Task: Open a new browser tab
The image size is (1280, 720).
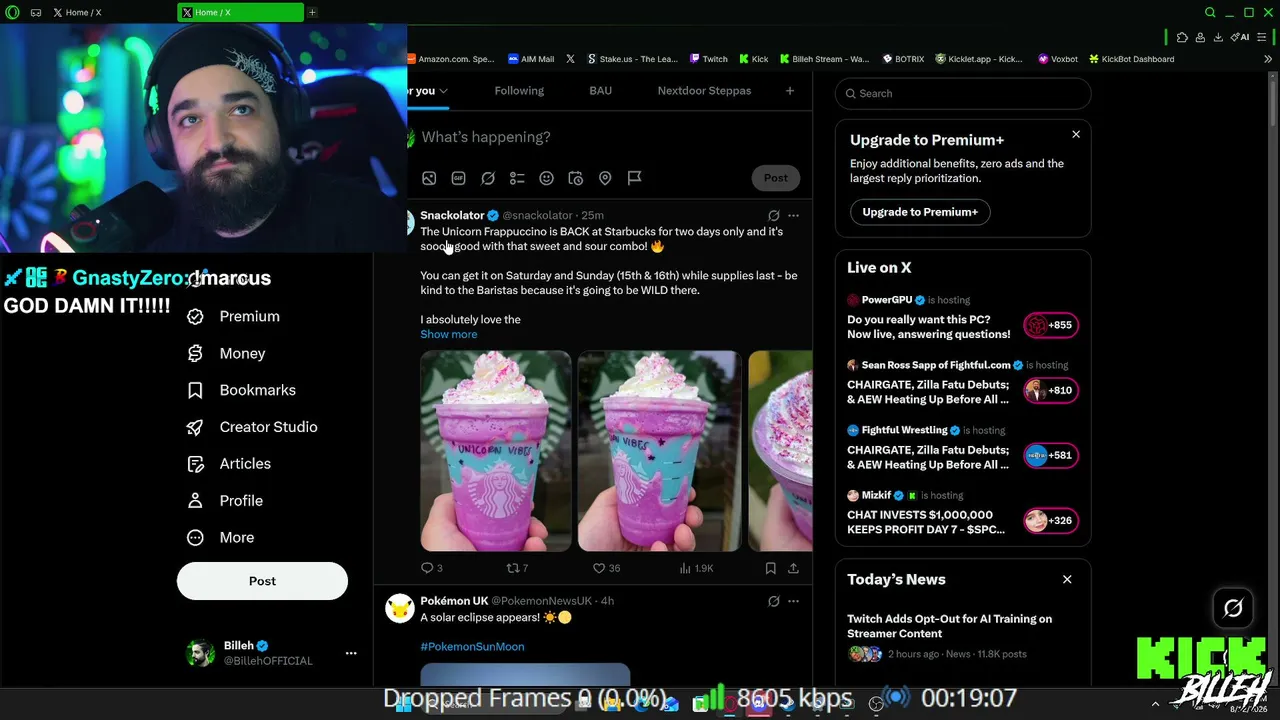Action: pos(312,13)
